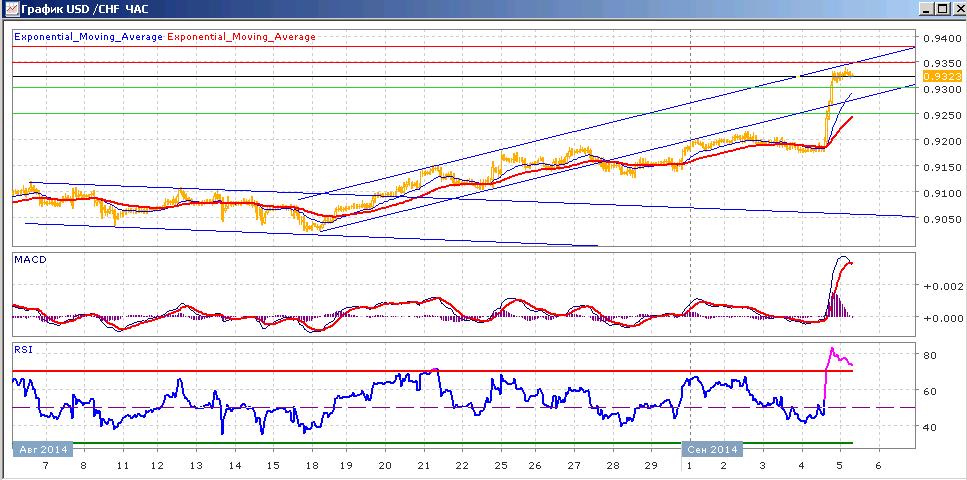967x480 pixels.
Task: Click date 5 on the time axis
Action: click(x=839, y=465)
